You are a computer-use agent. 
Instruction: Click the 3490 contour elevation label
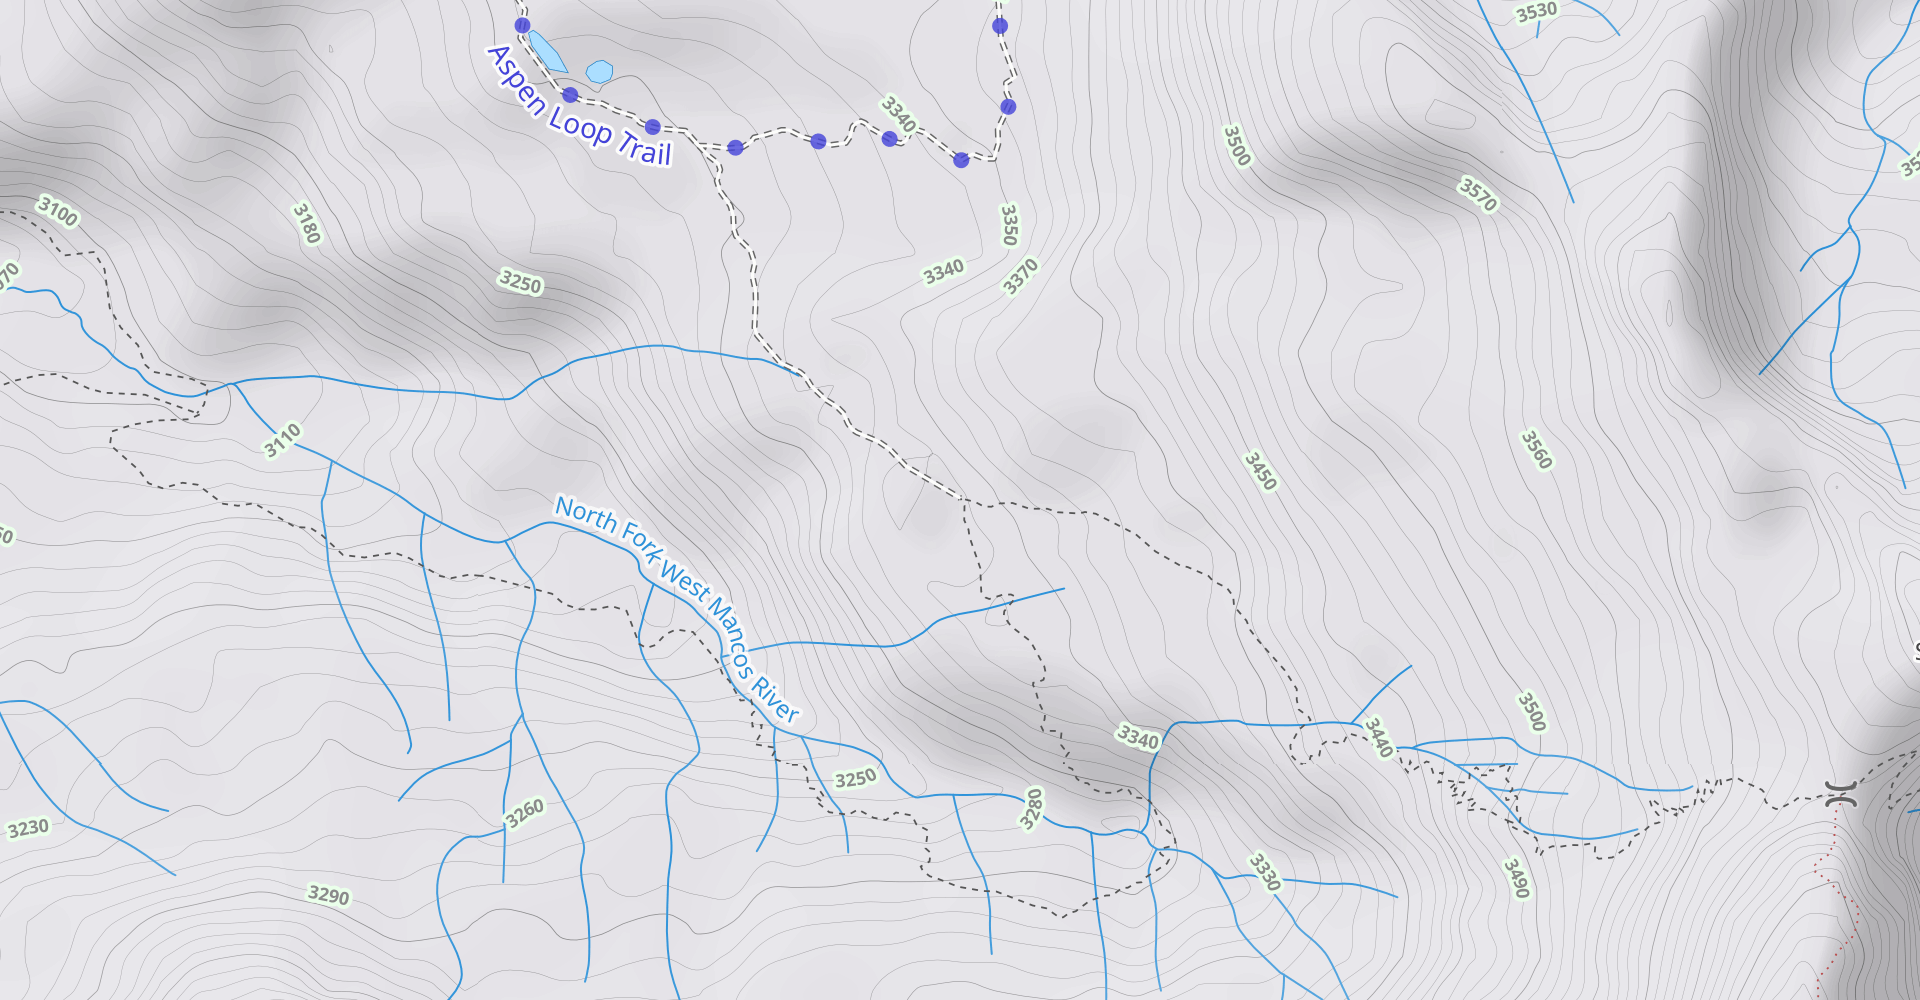pyautogui.click(x=1517, y=878)
